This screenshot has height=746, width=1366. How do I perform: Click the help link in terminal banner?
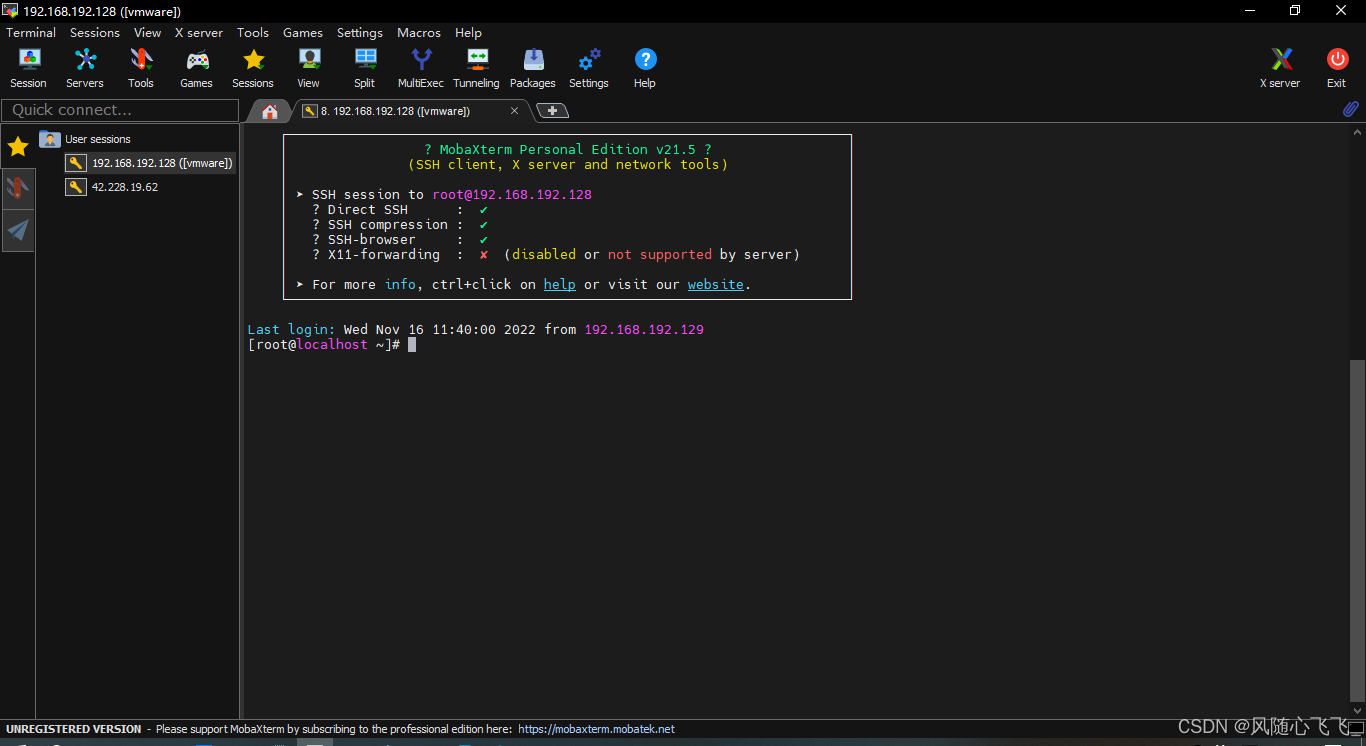tap(559, 284)
